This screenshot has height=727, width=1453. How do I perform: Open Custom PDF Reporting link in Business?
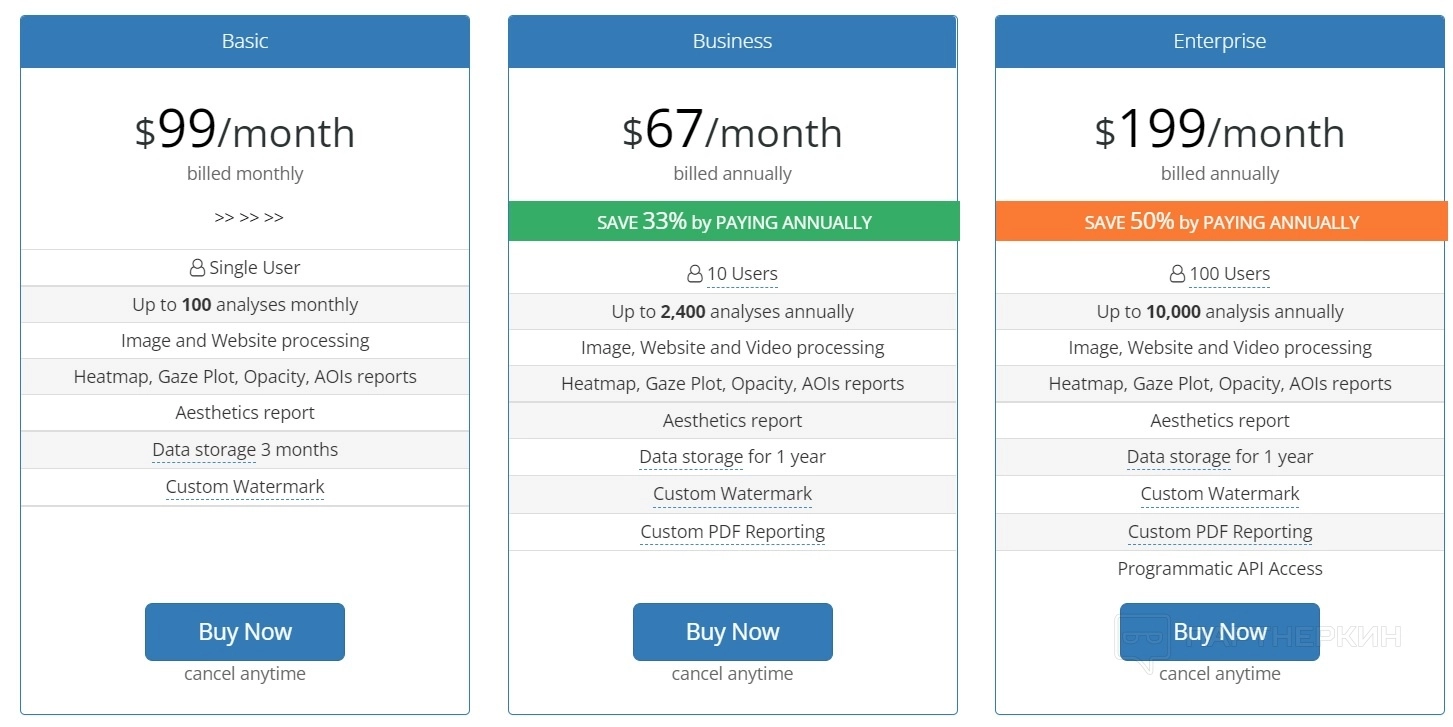pos(732,532)
